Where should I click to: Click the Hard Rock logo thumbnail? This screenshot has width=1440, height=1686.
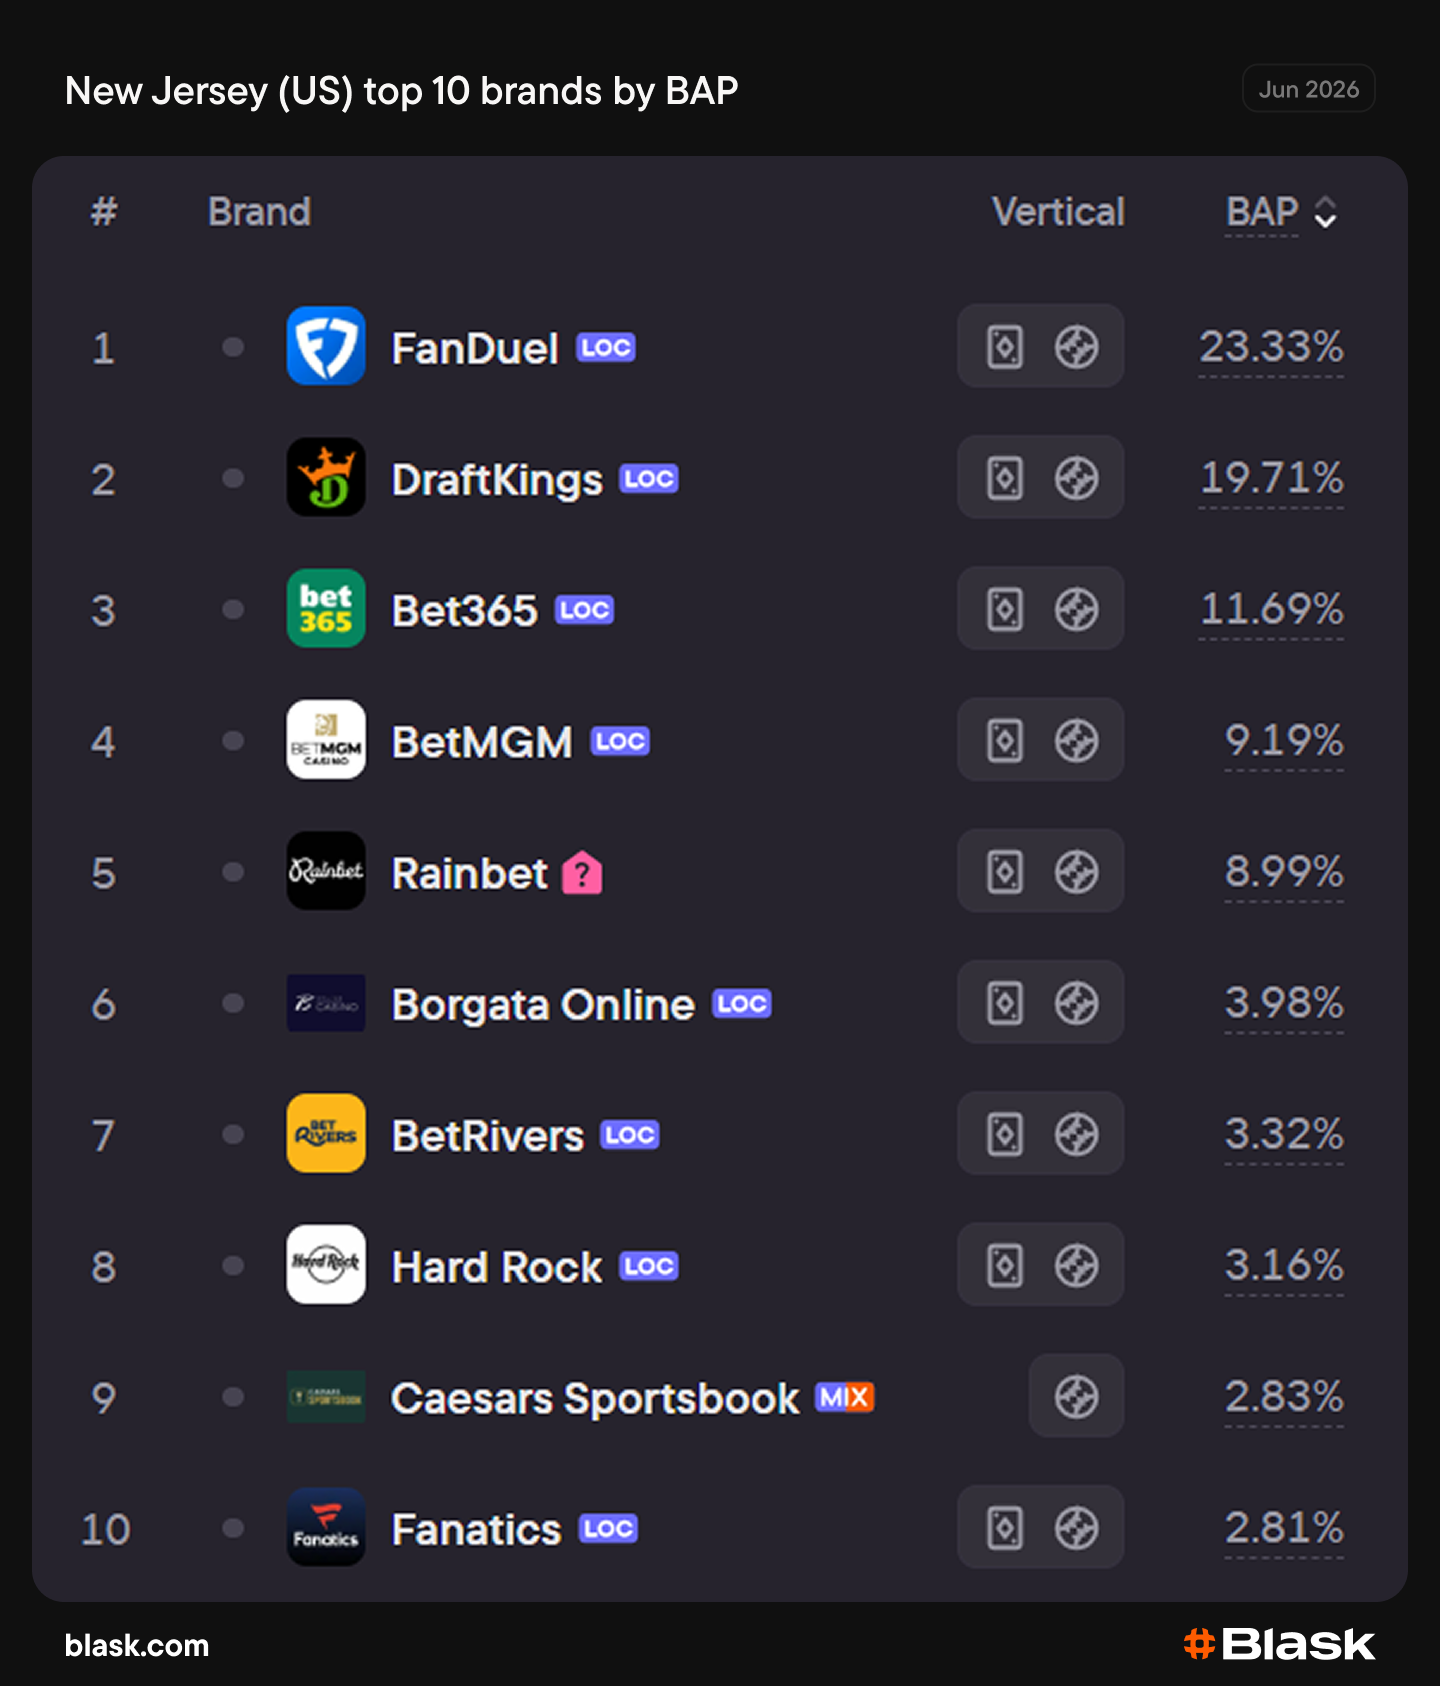[x=326, y=1264]
